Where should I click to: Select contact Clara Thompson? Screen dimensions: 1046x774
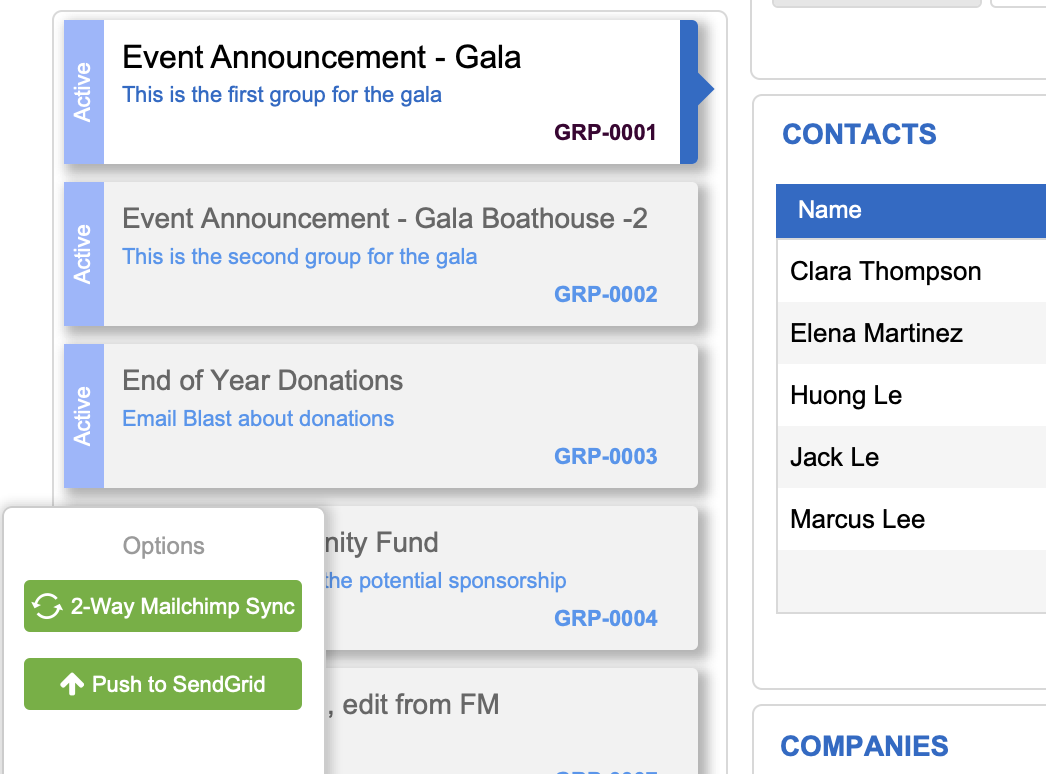(885, 272)
